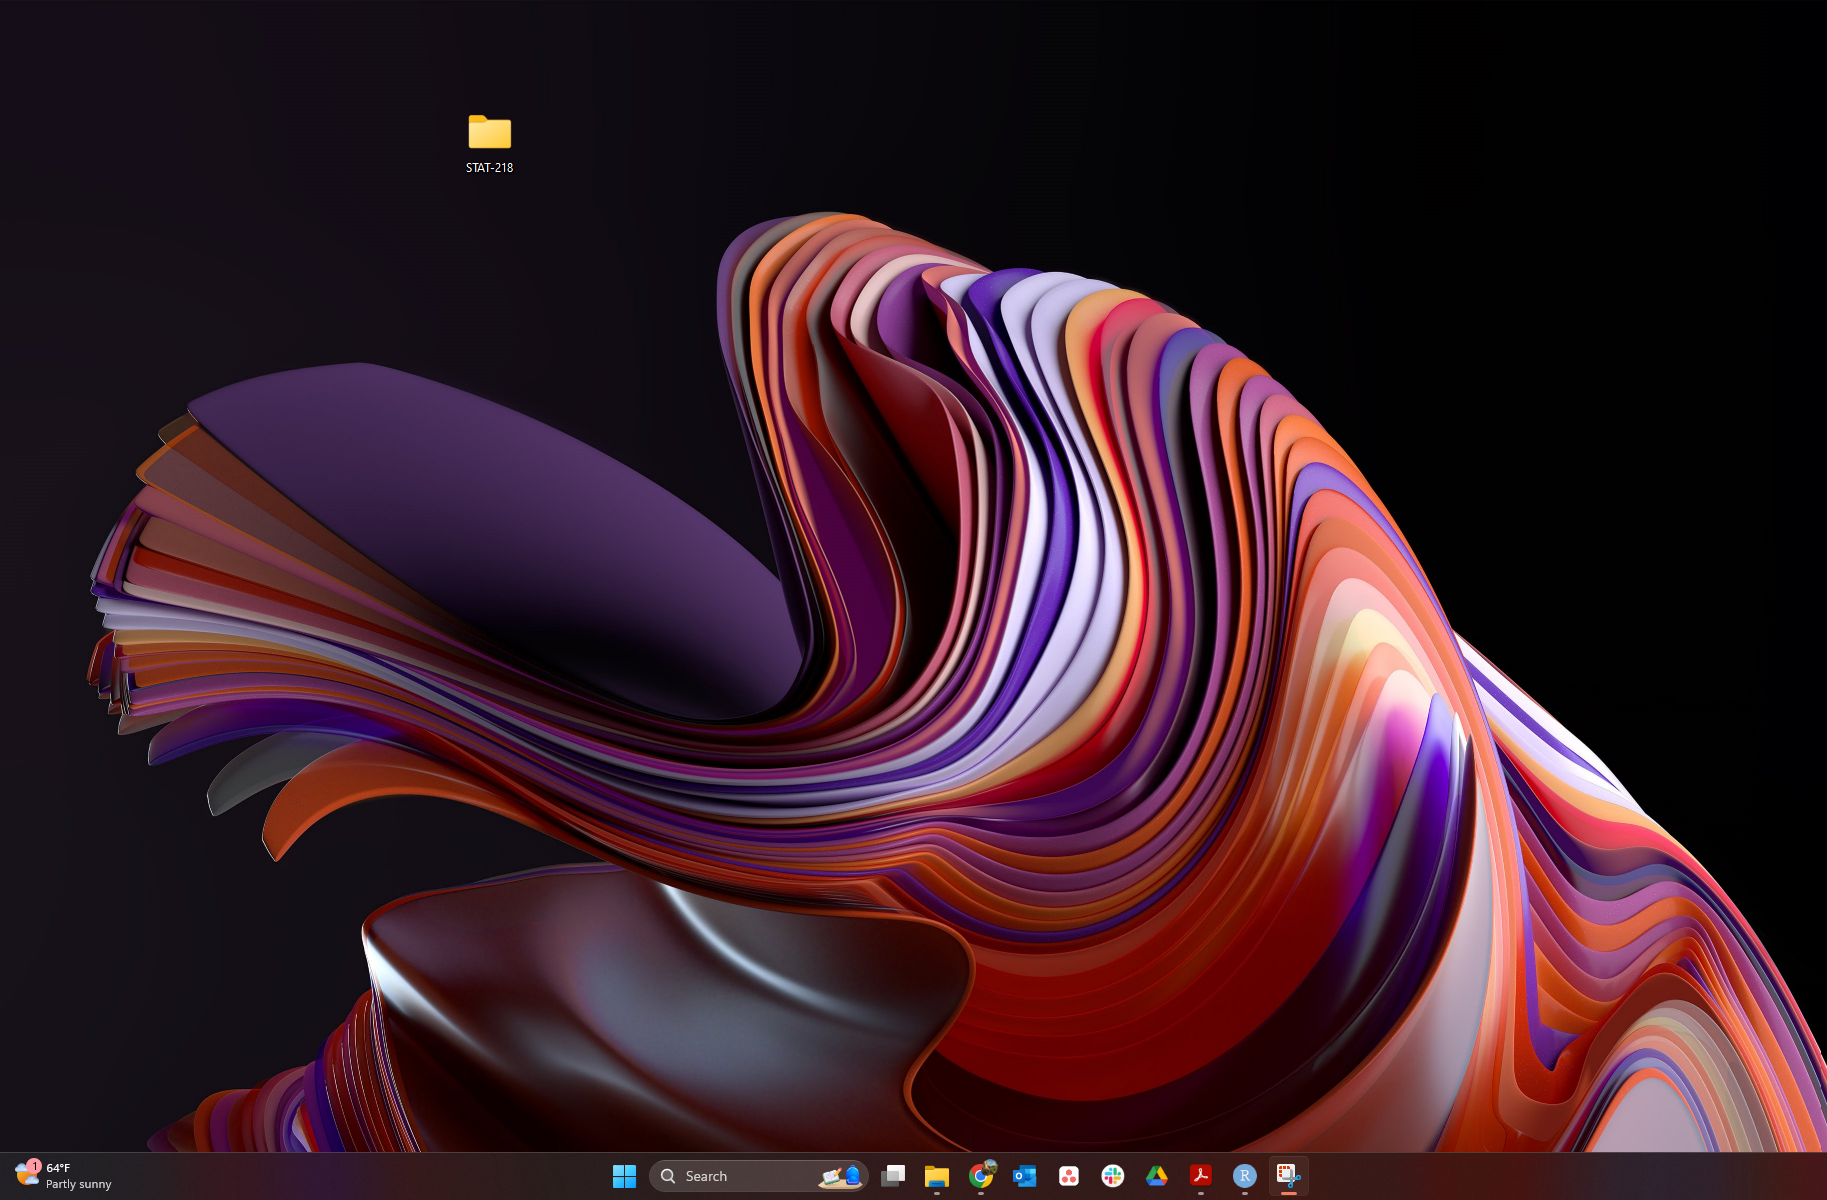1827x1200 pixels.
Task: Click the weather icon with the notification badge
Action: click(x=26, y=1175)
